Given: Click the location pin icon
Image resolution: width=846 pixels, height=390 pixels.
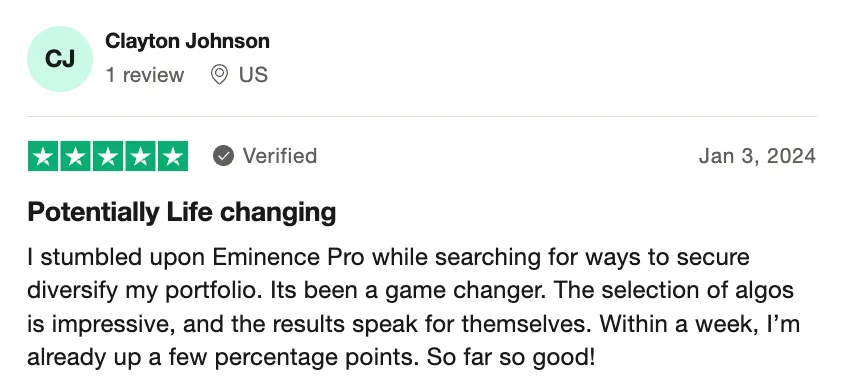Looking at the screenshot, I should 219,74.
